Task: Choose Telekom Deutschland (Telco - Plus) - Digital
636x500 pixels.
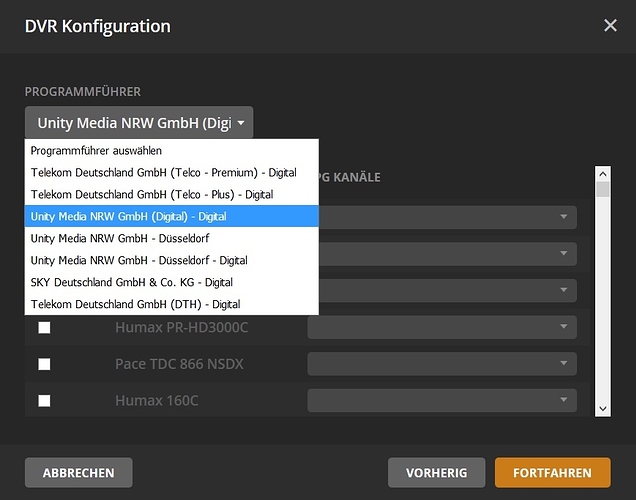Action: click(151, 194)
